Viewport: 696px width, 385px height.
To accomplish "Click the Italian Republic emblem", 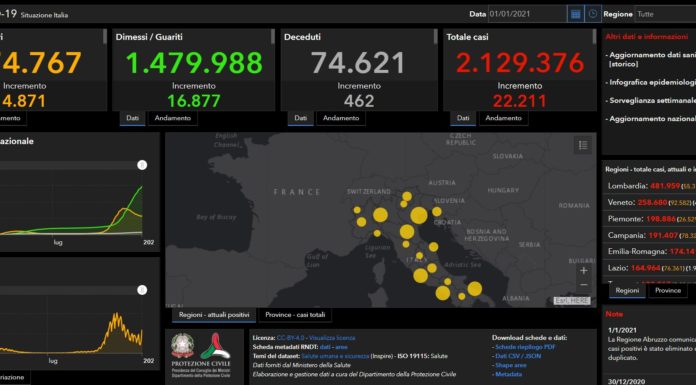I will pos(183,346).
